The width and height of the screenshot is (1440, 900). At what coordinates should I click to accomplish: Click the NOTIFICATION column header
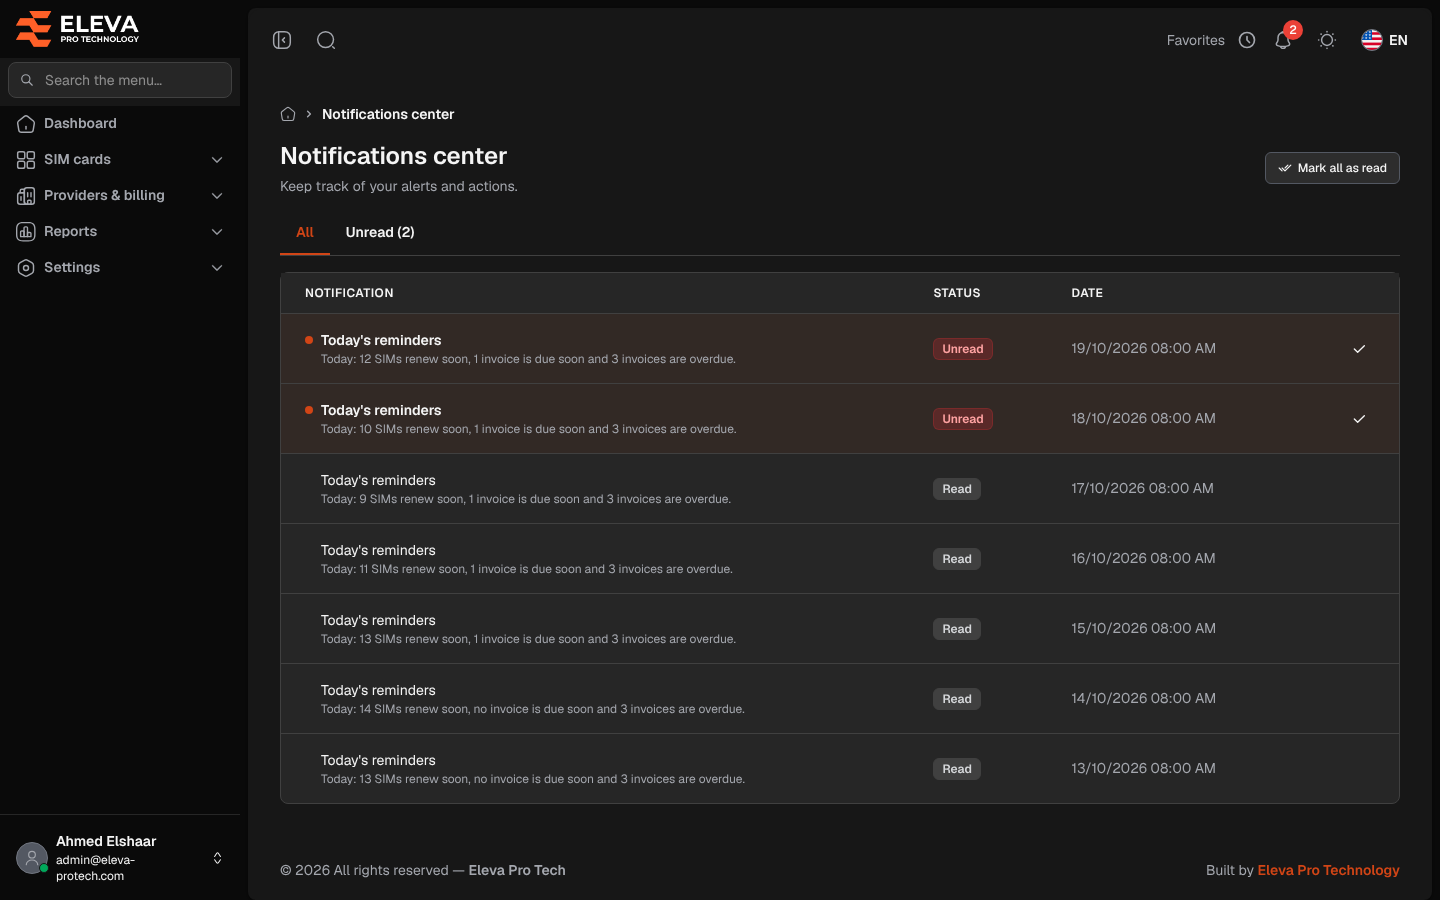point(349,293)
